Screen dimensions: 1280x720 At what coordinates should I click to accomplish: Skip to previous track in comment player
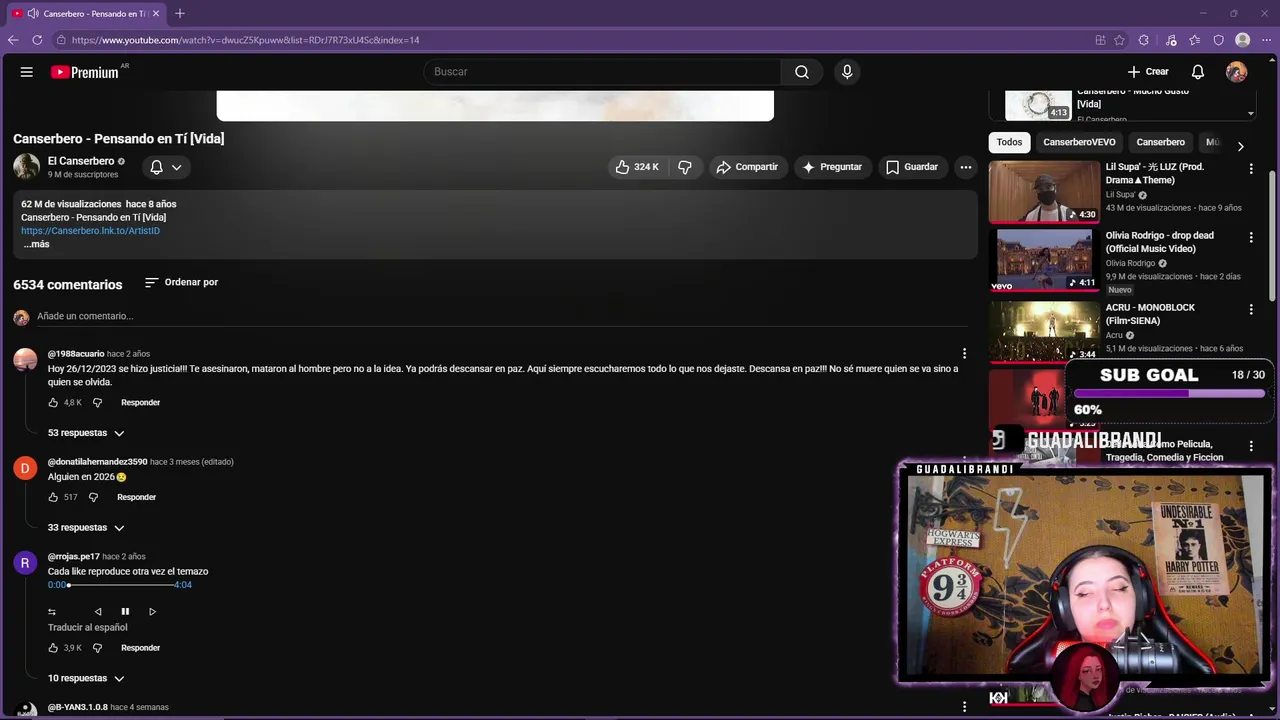coord(98,611)
